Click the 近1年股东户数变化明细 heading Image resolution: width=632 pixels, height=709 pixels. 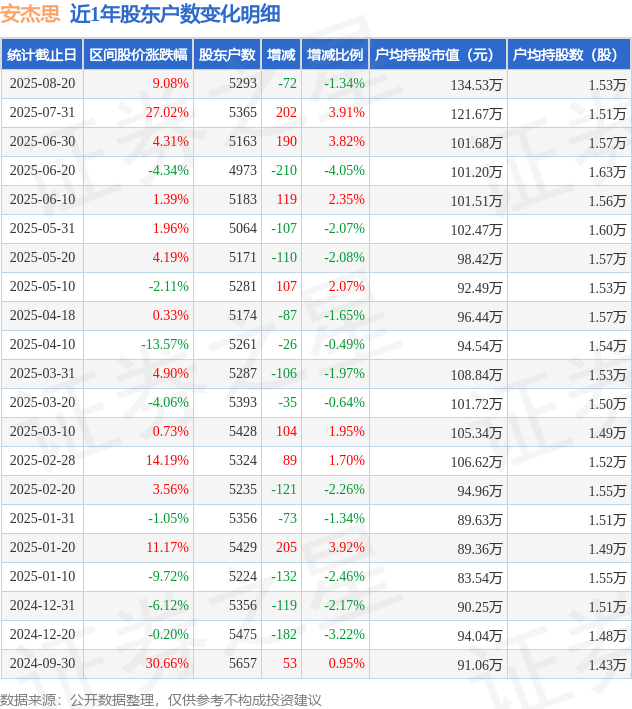pos(175,14)
